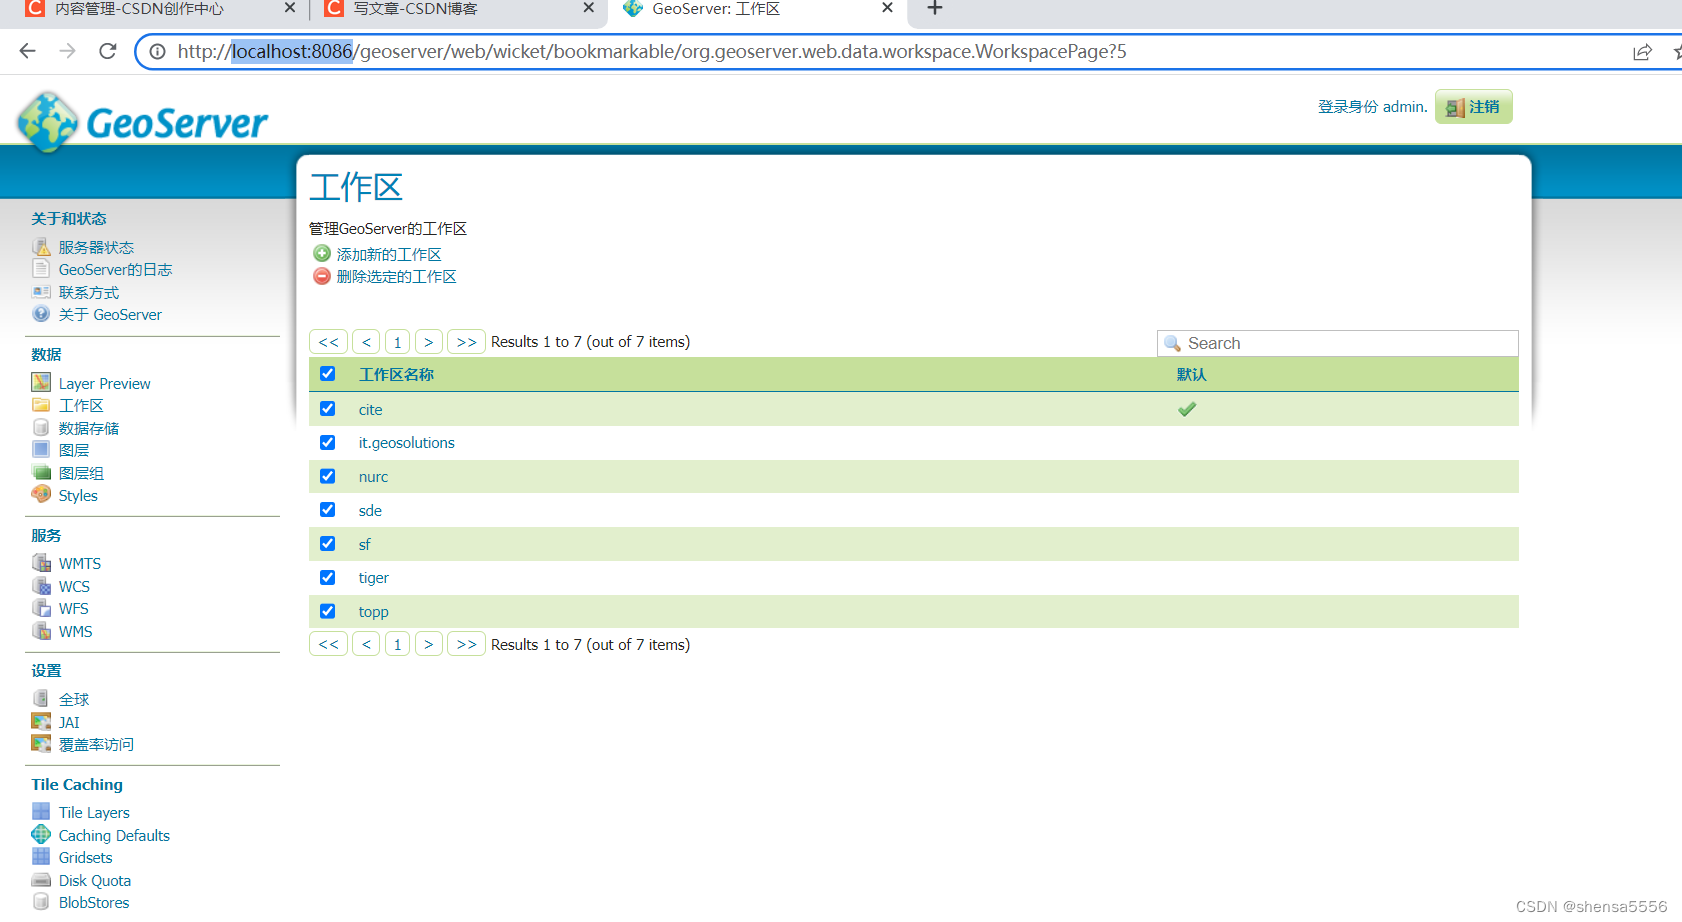Click the 联系方式 contact card icon
The width and height of the screenshot is (1682, 922).
coord(41,292)
